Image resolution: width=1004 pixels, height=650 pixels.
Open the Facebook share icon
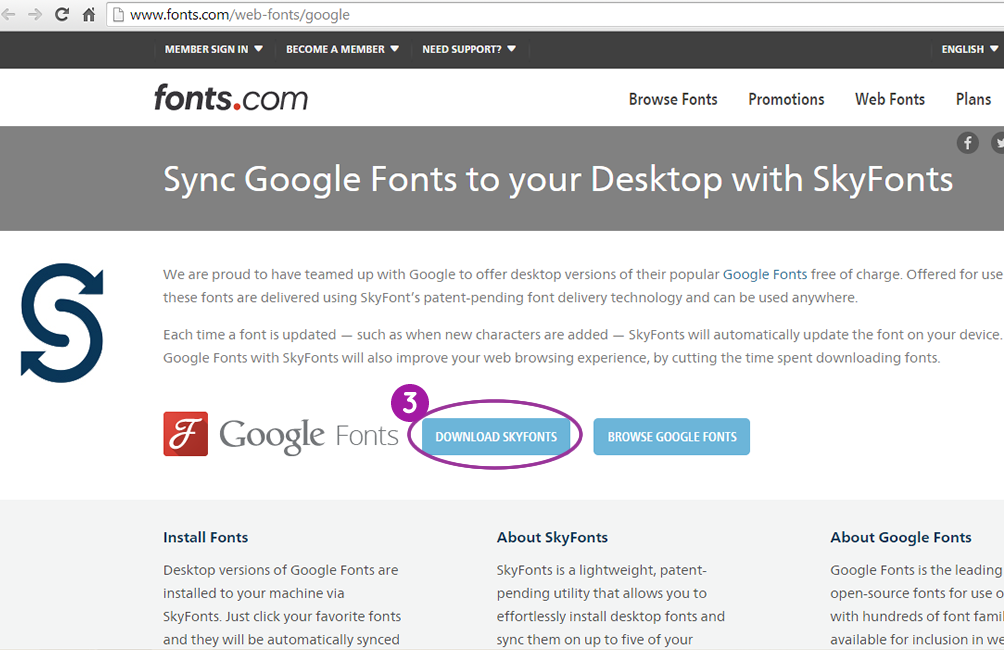(x=967, y=143)
